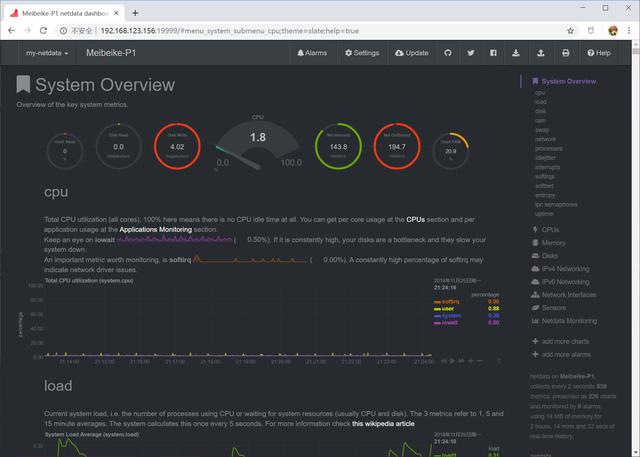Open the Settings gear

click(x=362, y=53)
